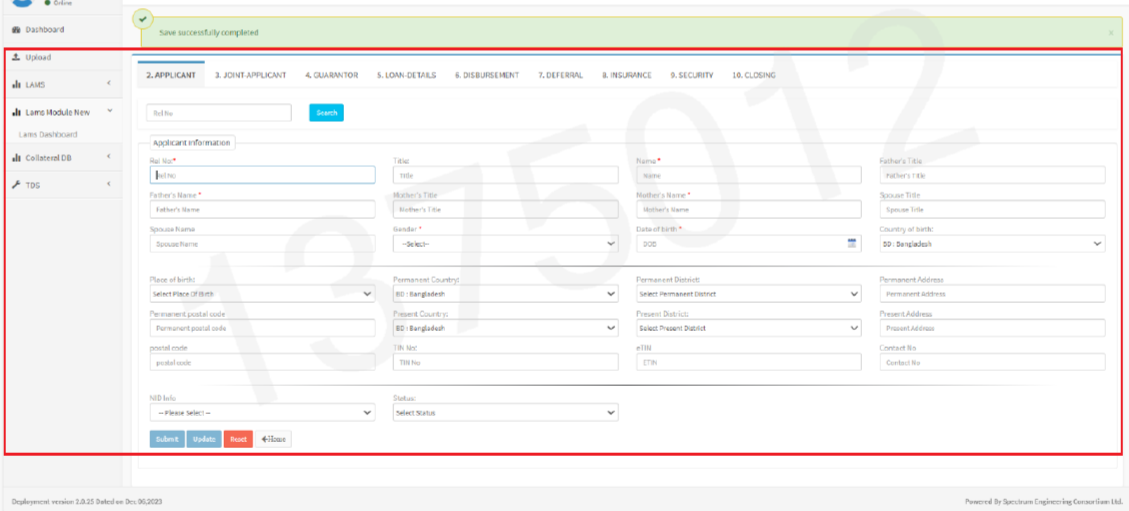The height and width of the screenshot is (511, 1129).
Task: Click the Collateral DB bar chart icon
Action: (16, 158)
